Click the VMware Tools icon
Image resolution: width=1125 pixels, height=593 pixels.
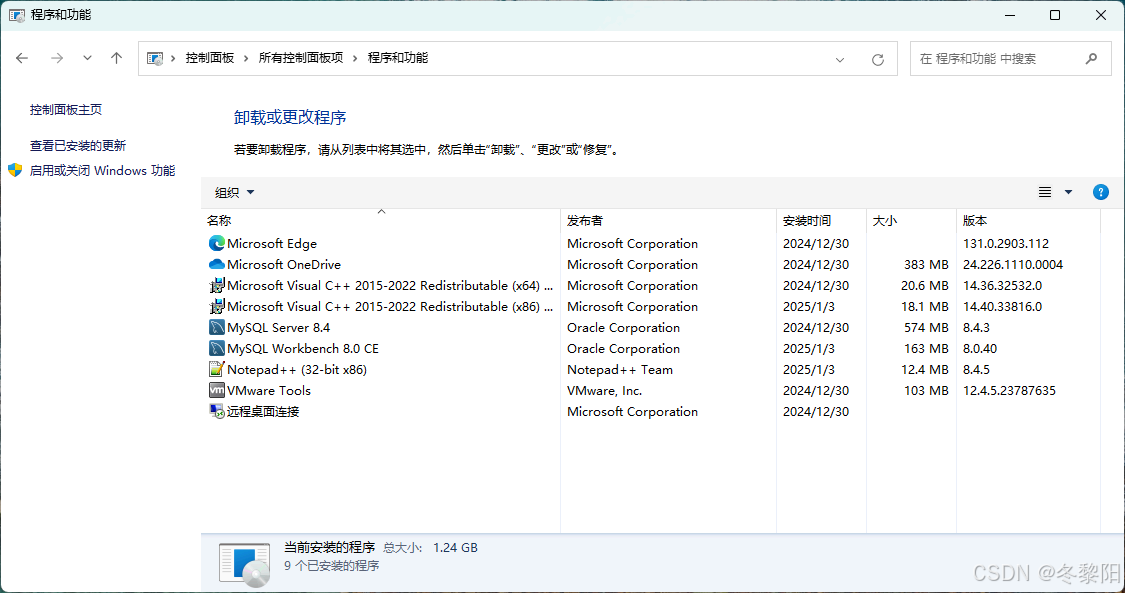[217, 390]
